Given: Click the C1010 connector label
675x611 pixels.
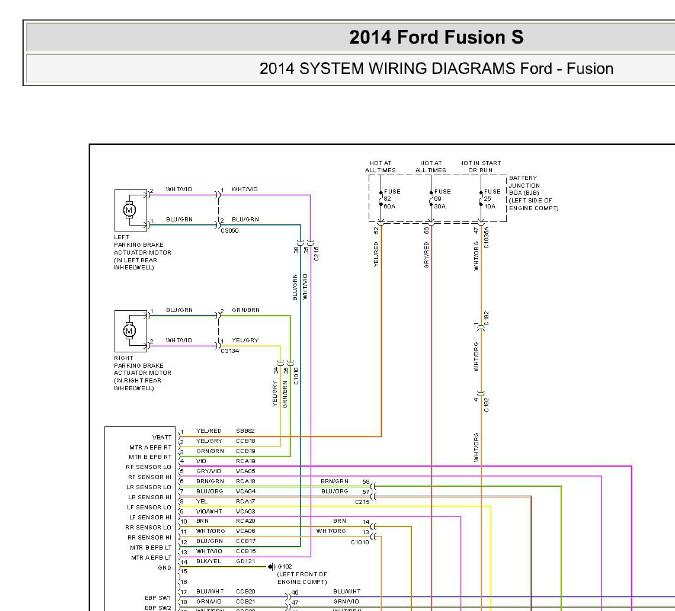Looking at the screenshot, I should 360,543.
